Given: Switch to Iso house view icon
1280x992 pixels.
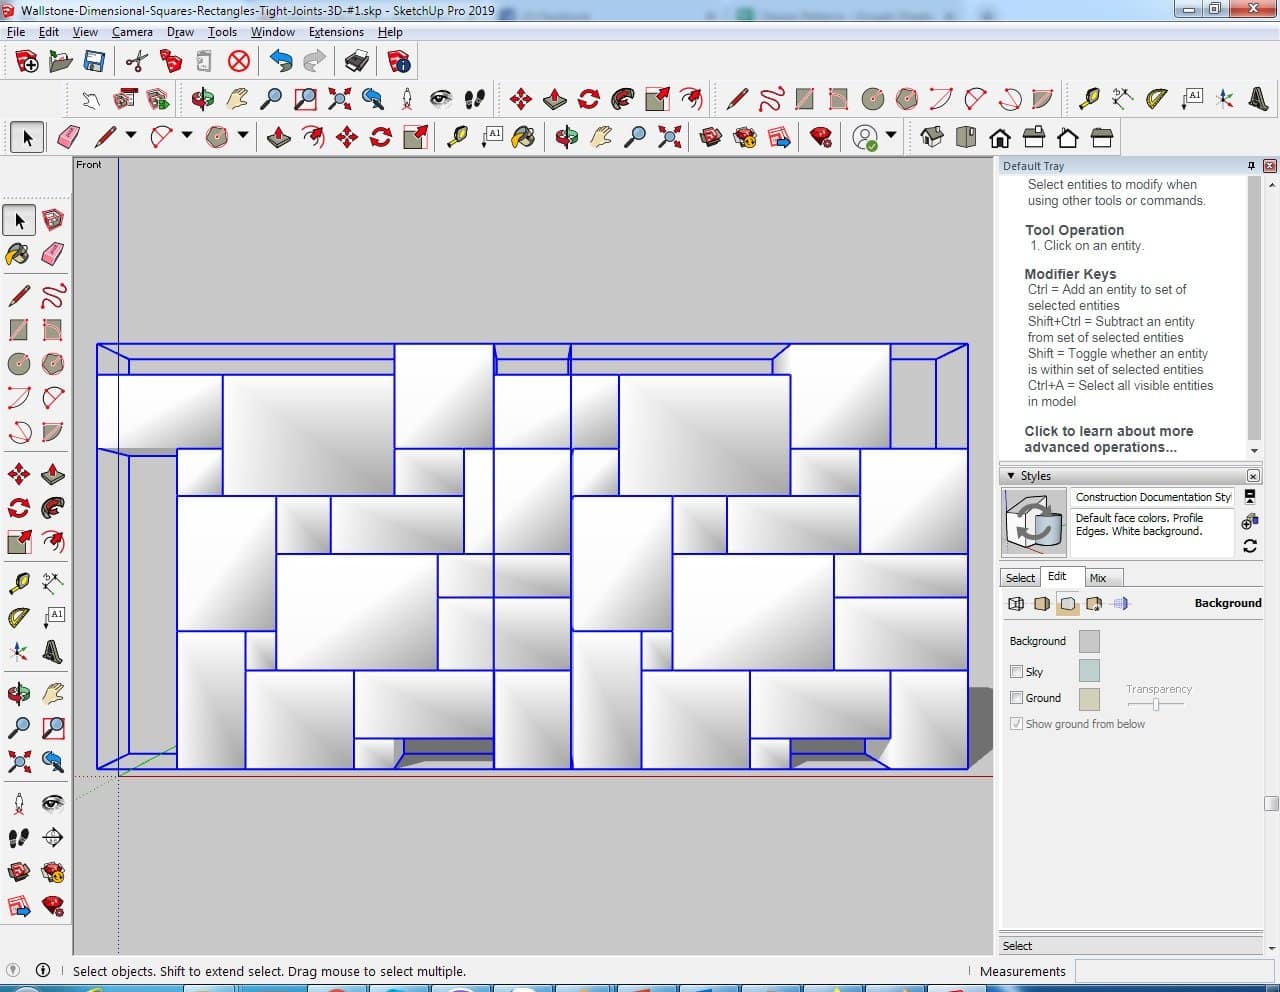Looking at the screenshot, I should [931, 137].
